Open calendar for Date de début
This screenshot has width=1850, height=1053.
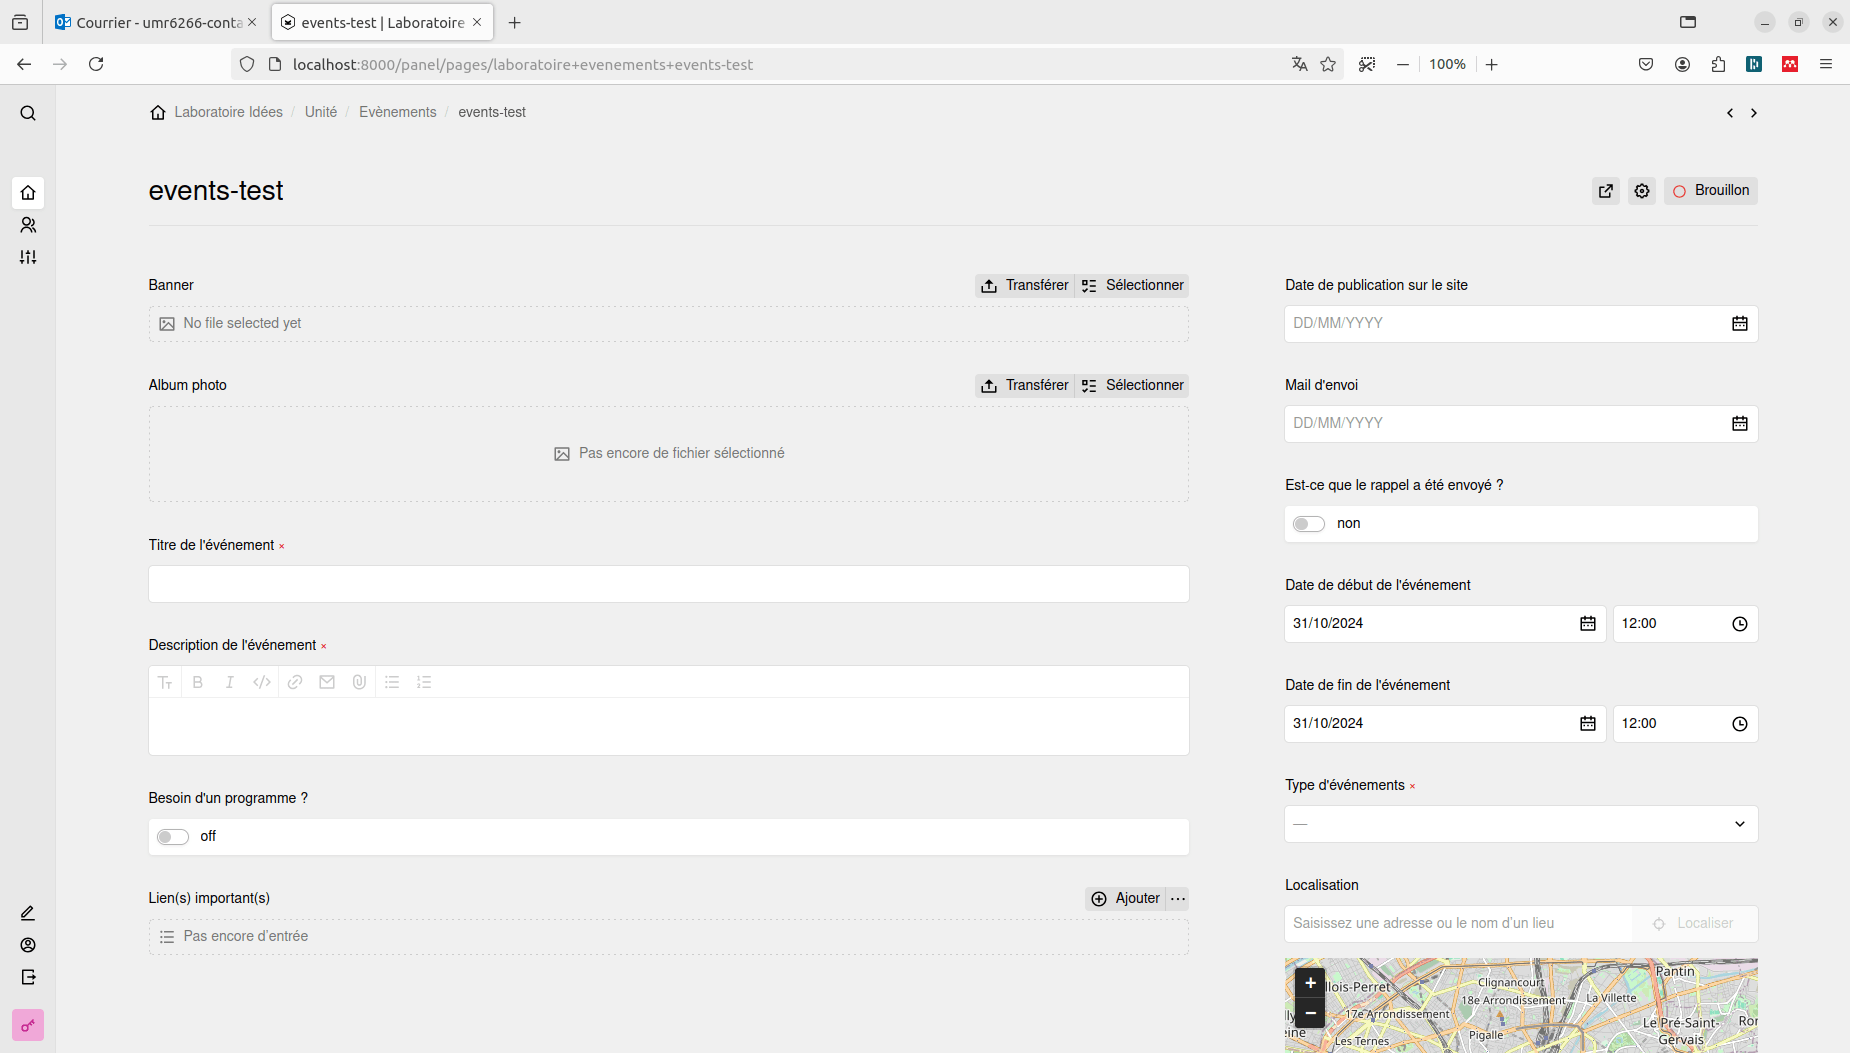pyautogui.click(x=1588, y=624)
